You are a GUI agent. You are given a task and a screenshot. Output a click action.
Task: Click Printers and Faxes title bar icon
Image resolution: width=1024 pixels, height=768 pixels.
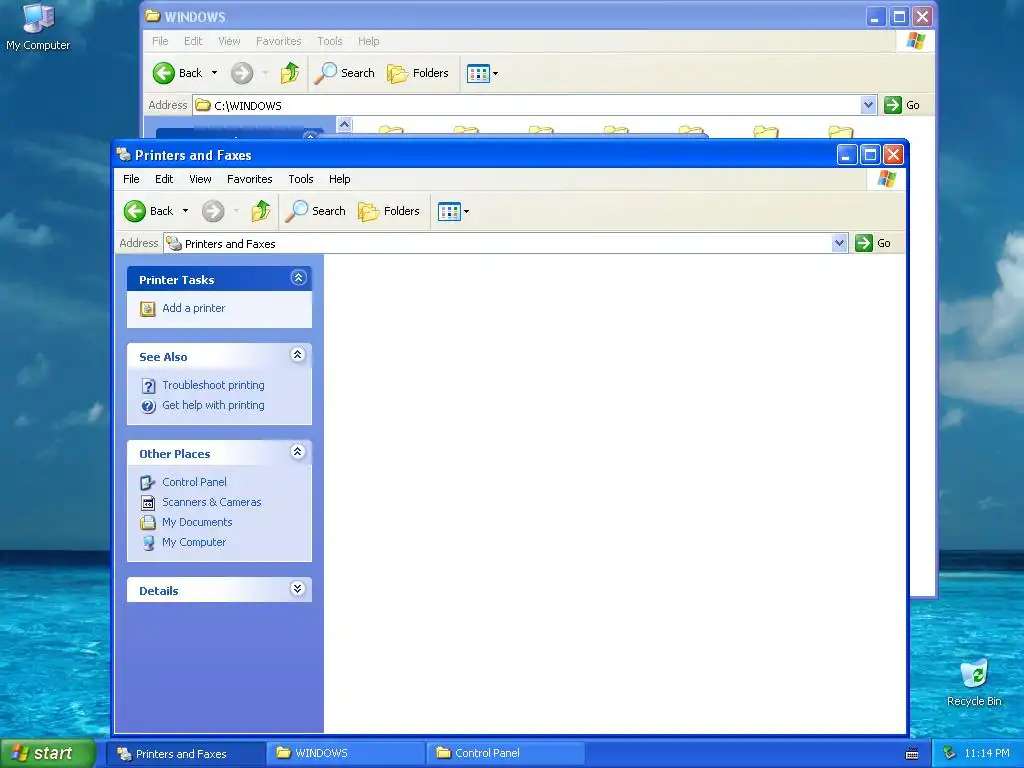pos(123,155)
